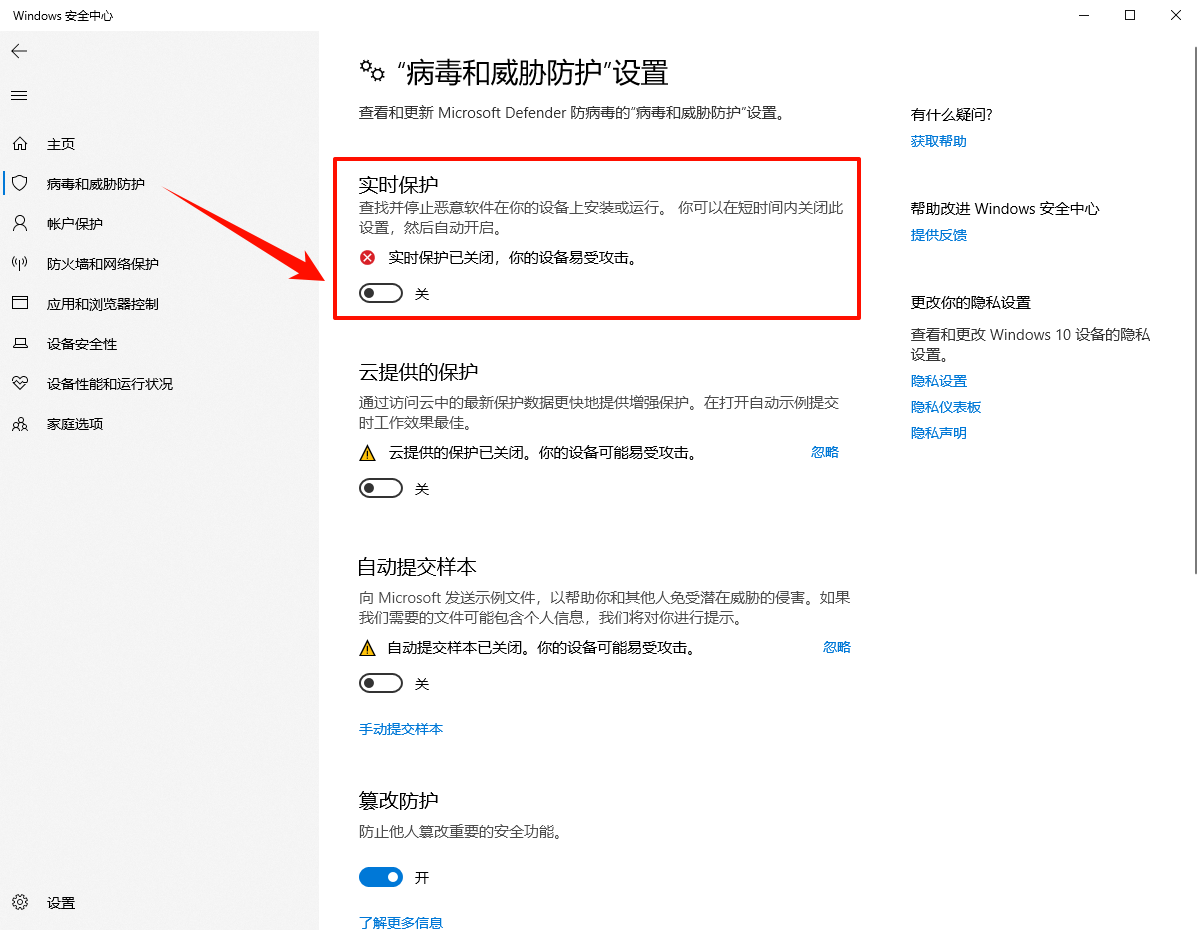Click the warning triangle under 自动提交样本
The image size is (1199, 930).
[x=368, y=648]
